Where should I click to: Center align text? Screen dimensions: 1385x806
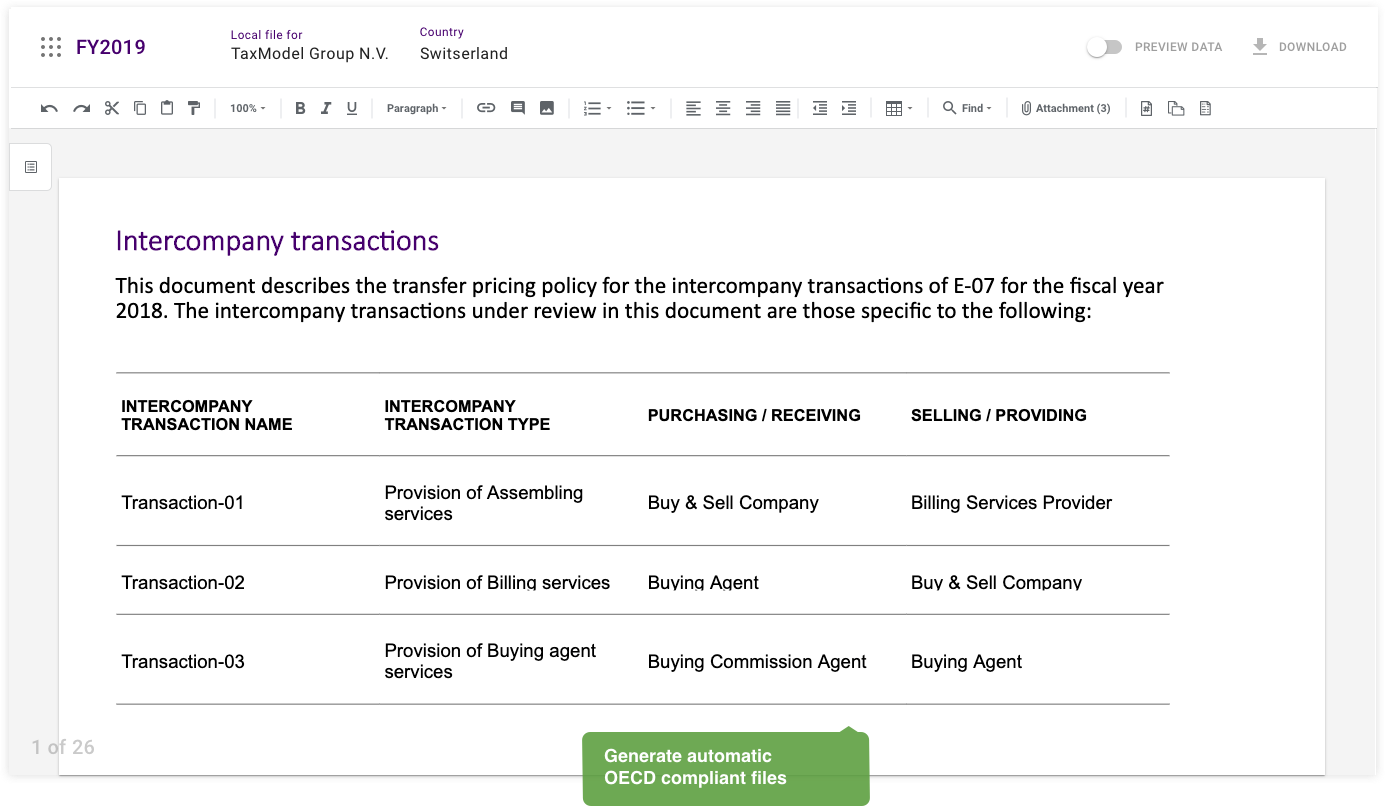click(x=723, y=108)
